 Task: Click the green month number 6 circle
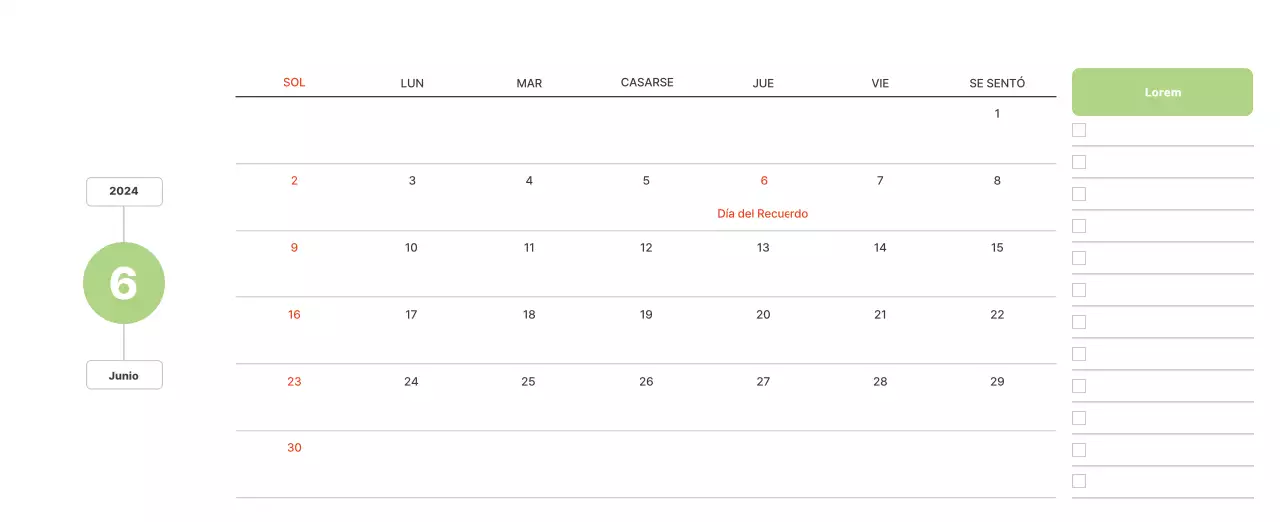pyautogui.click(x=124, y=284)
